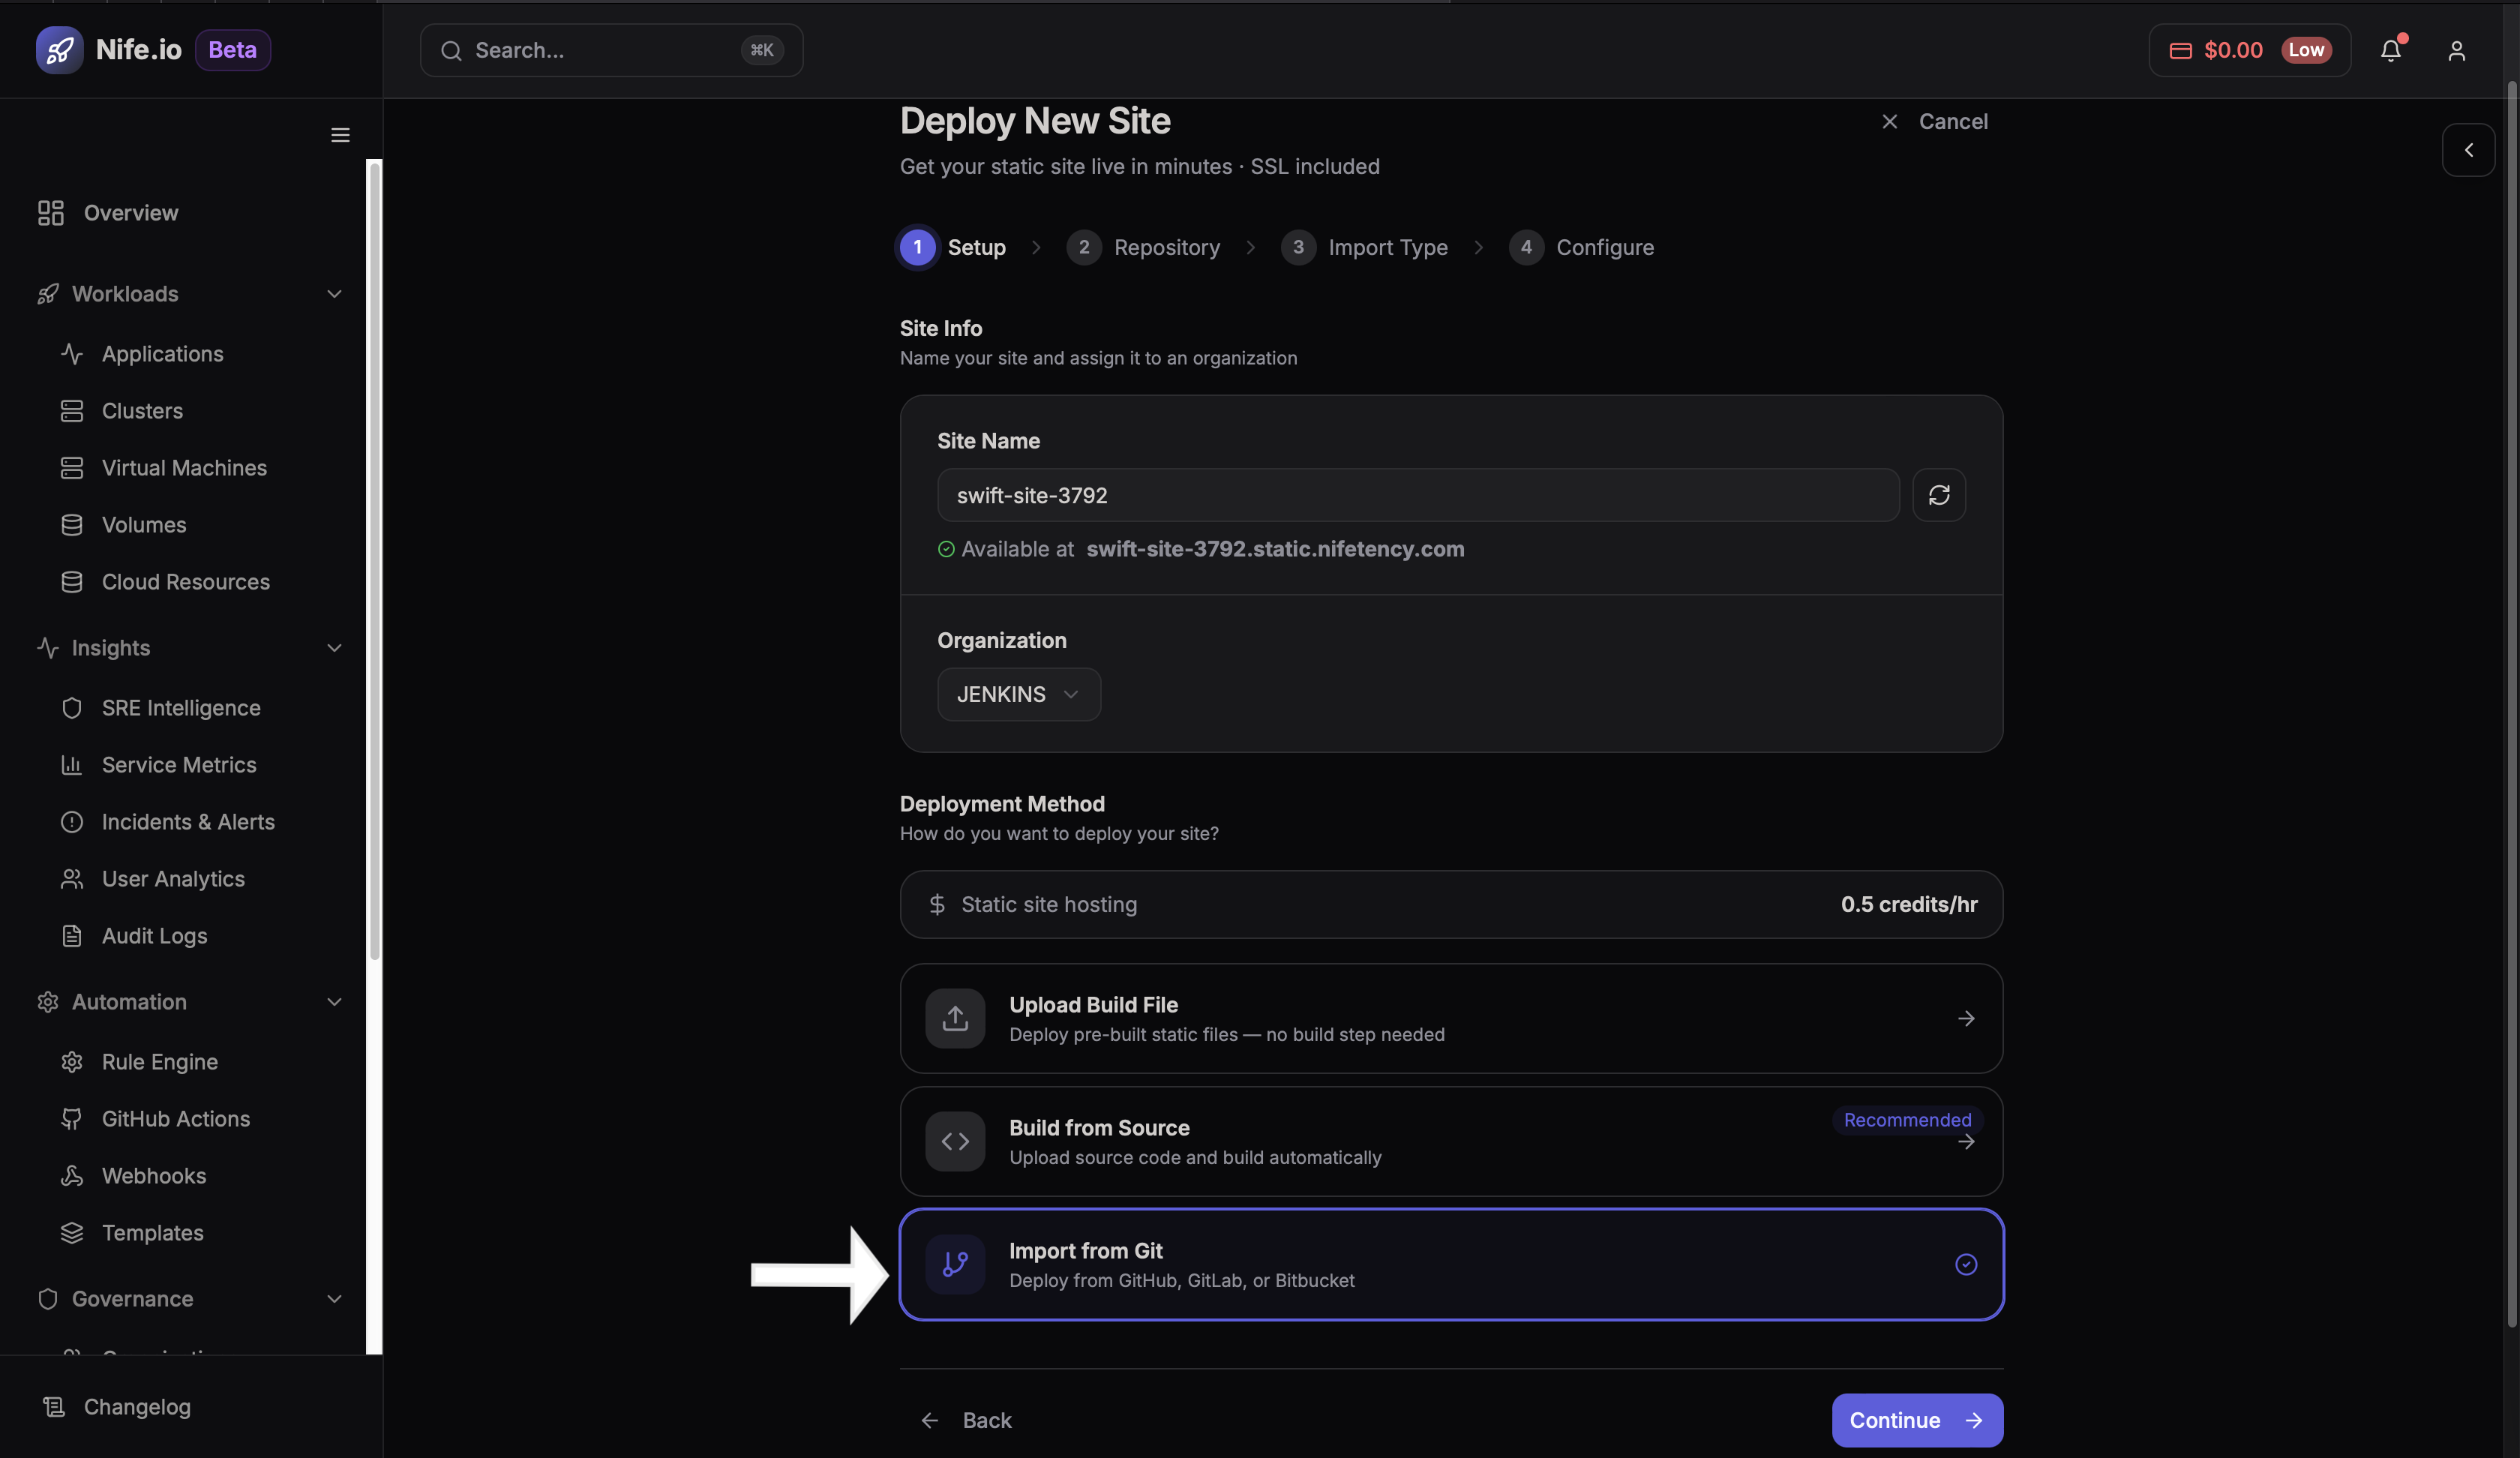Switch to the Configure step
The height and width of the screenshot is (1458, 2520).
tap(1581, 247)
